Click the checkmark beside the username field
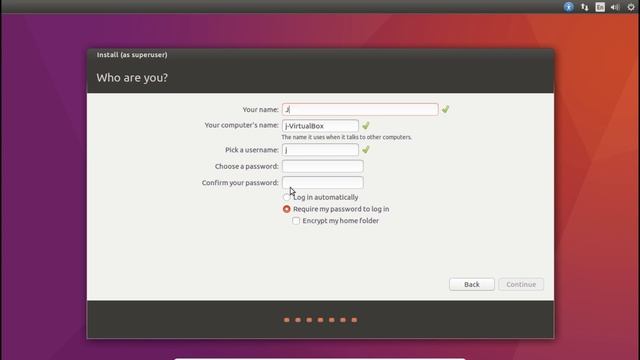Image resolution: width=640 pixels, height=360 pixels. [x=366, y=150]
